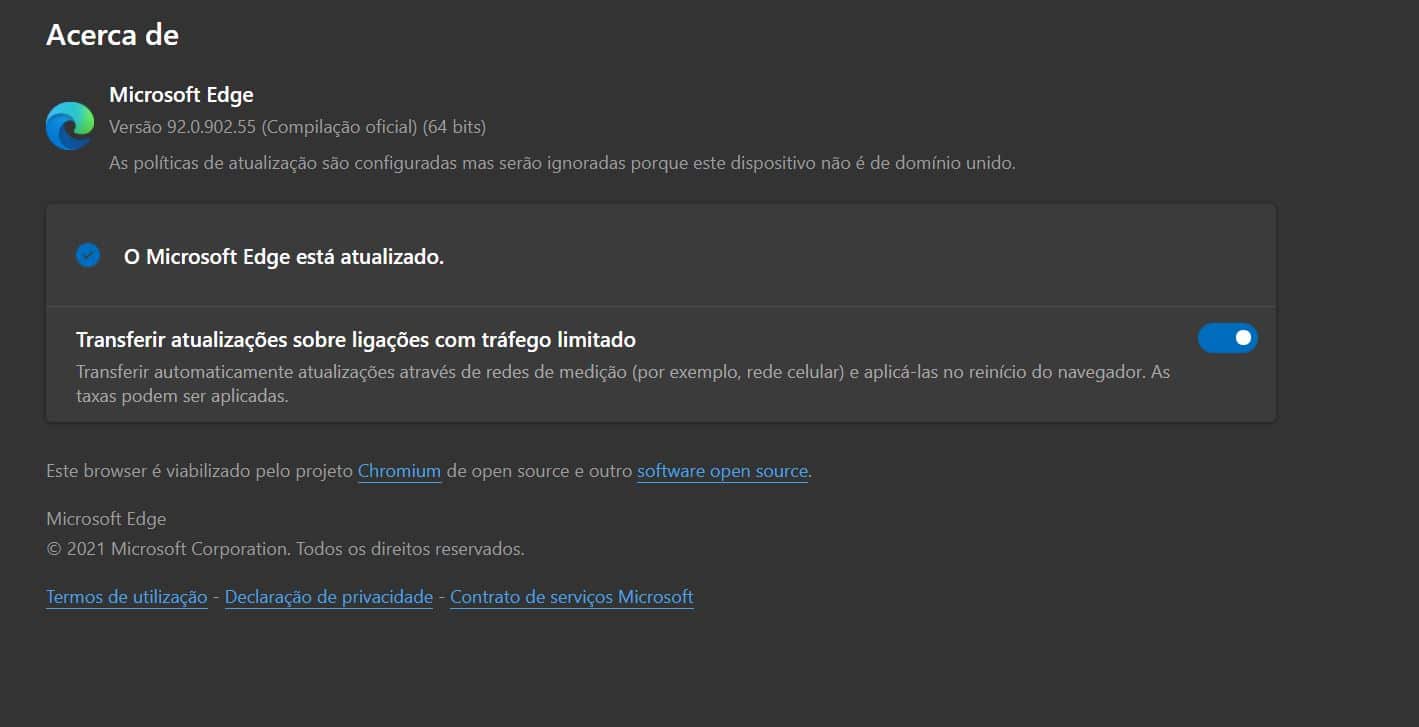Image resolution: width=1419 pixels, height=727 pixels.
Task: Click 'Este browser é viabilizado' sentence
Action: coord(200,471)
